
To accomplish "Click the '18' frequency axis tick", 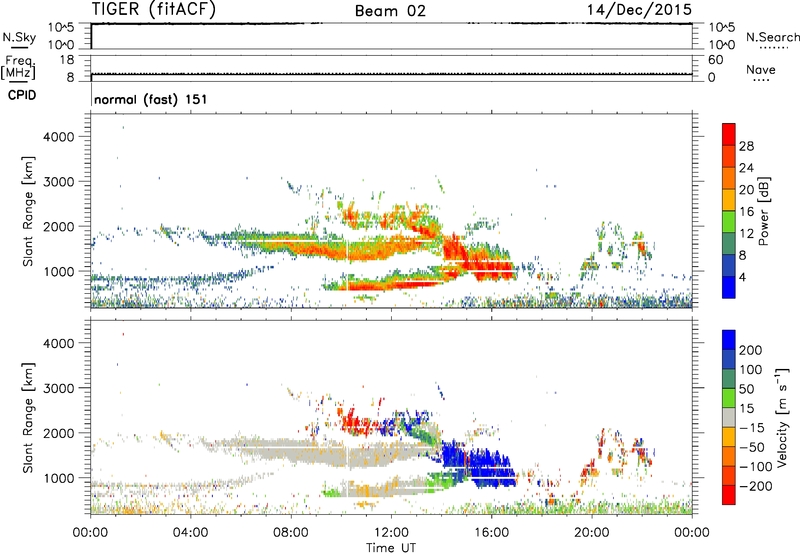I will click(x=67, y=60).
